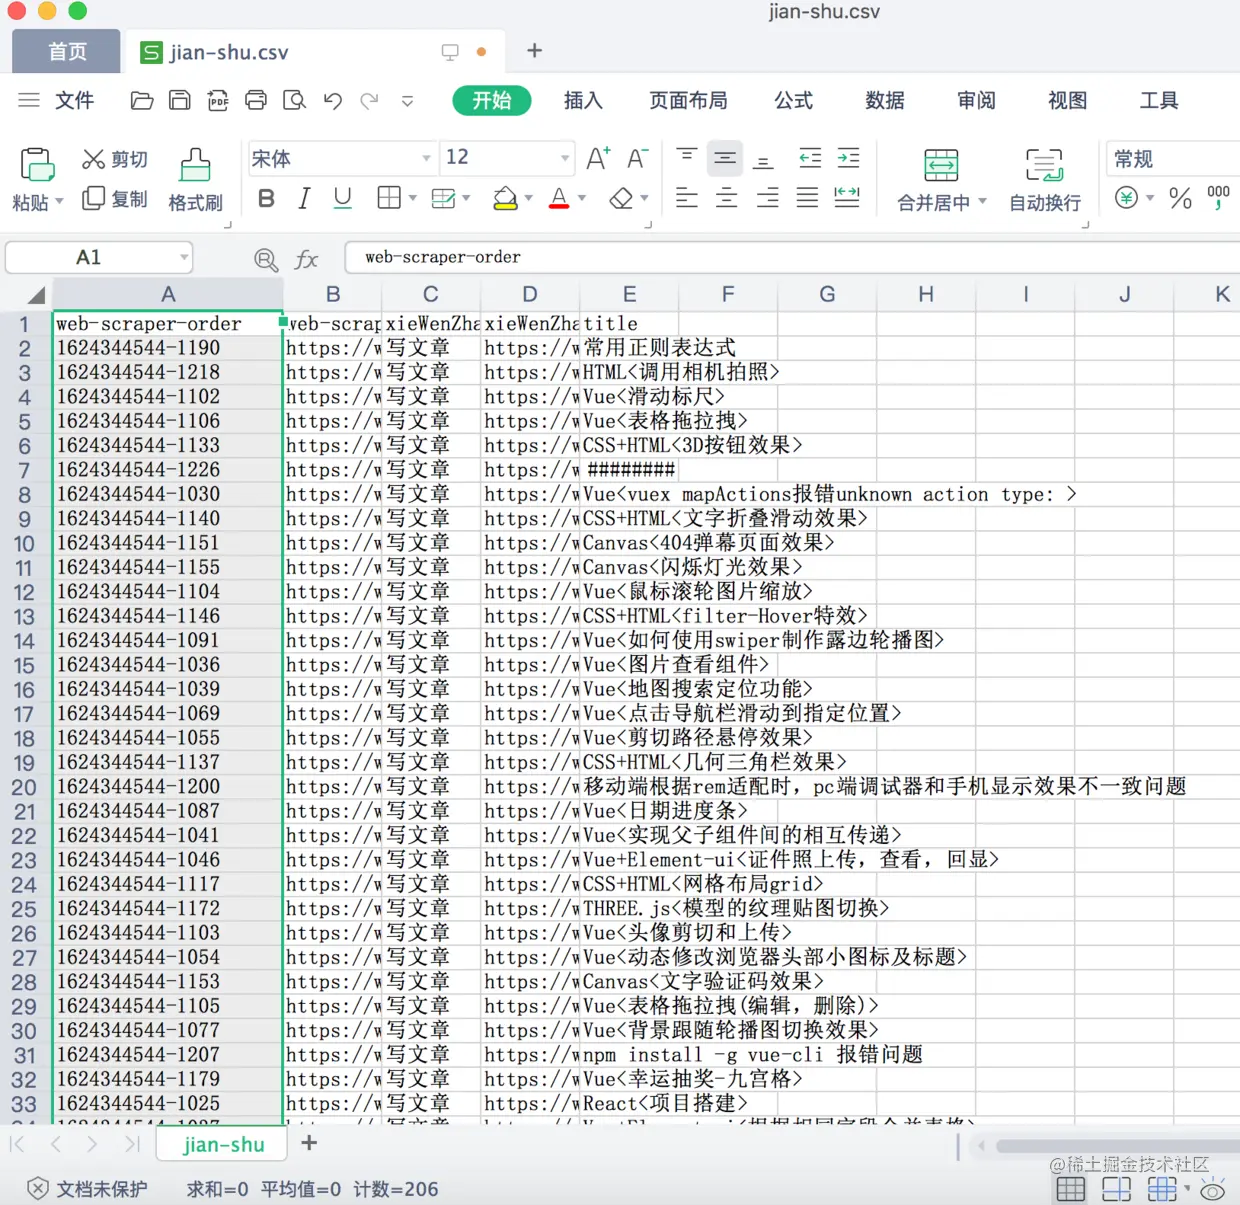Toggle Wrap Text 自动换行
The image size is (1240, 1205).
click(x=1045, y=180)
